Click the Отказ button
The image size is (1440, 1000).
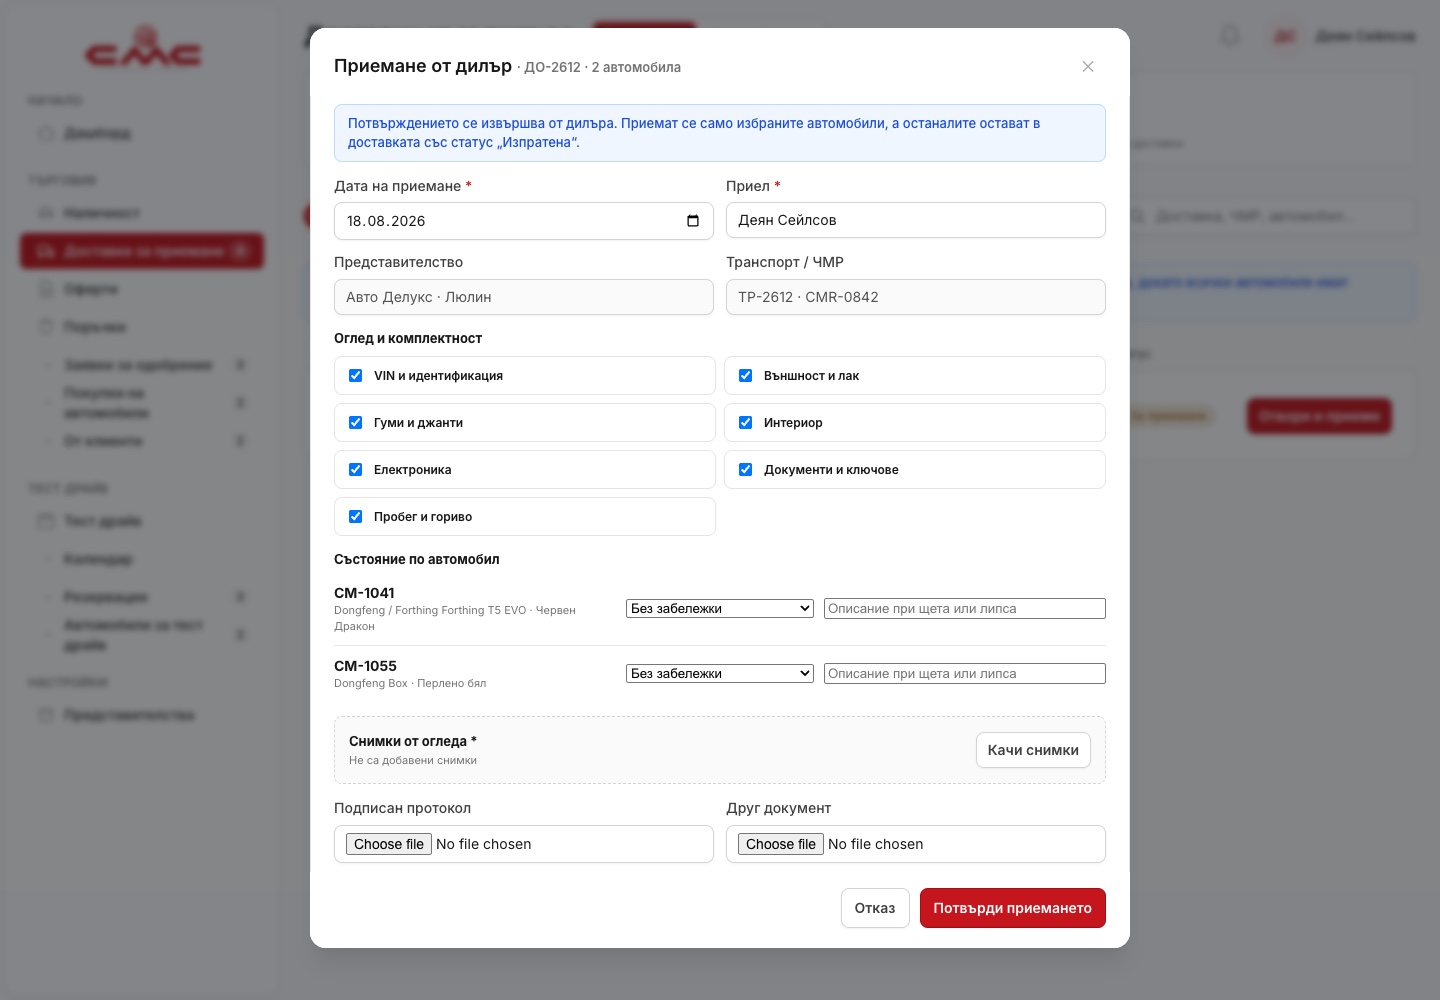point(875,908)
